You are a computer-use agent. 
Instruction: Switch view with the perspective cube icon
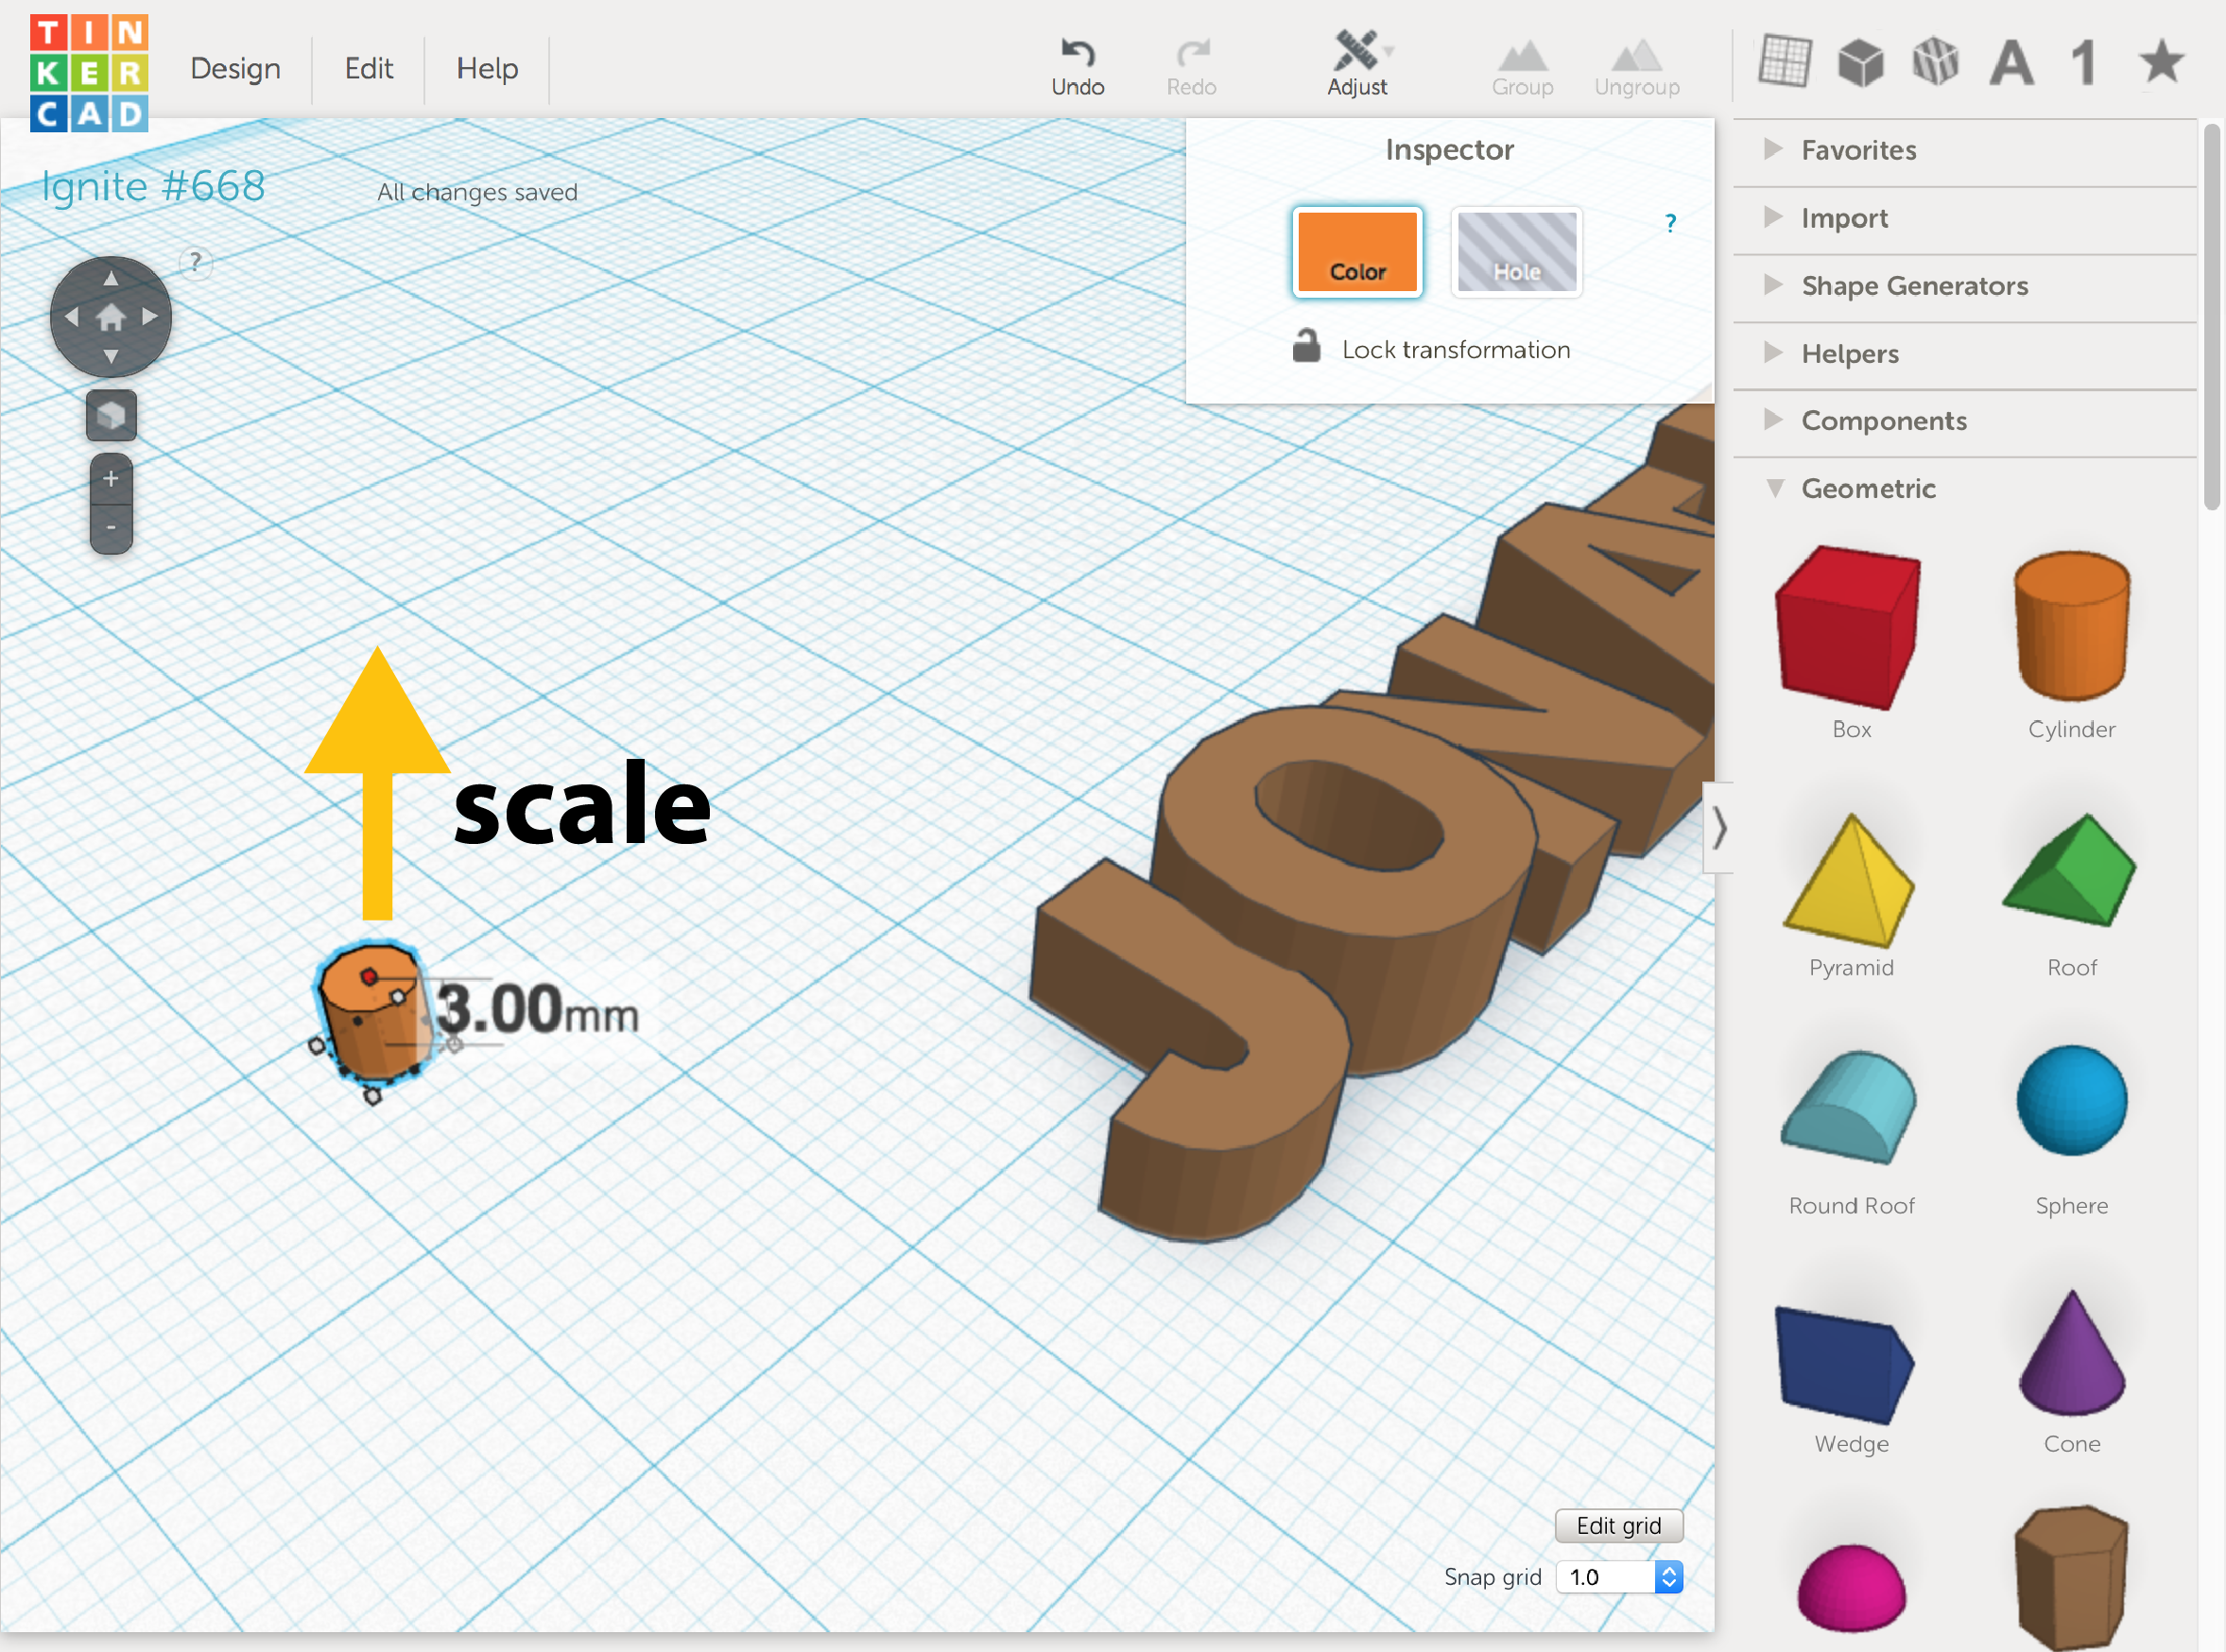click(x=111, y=415)
